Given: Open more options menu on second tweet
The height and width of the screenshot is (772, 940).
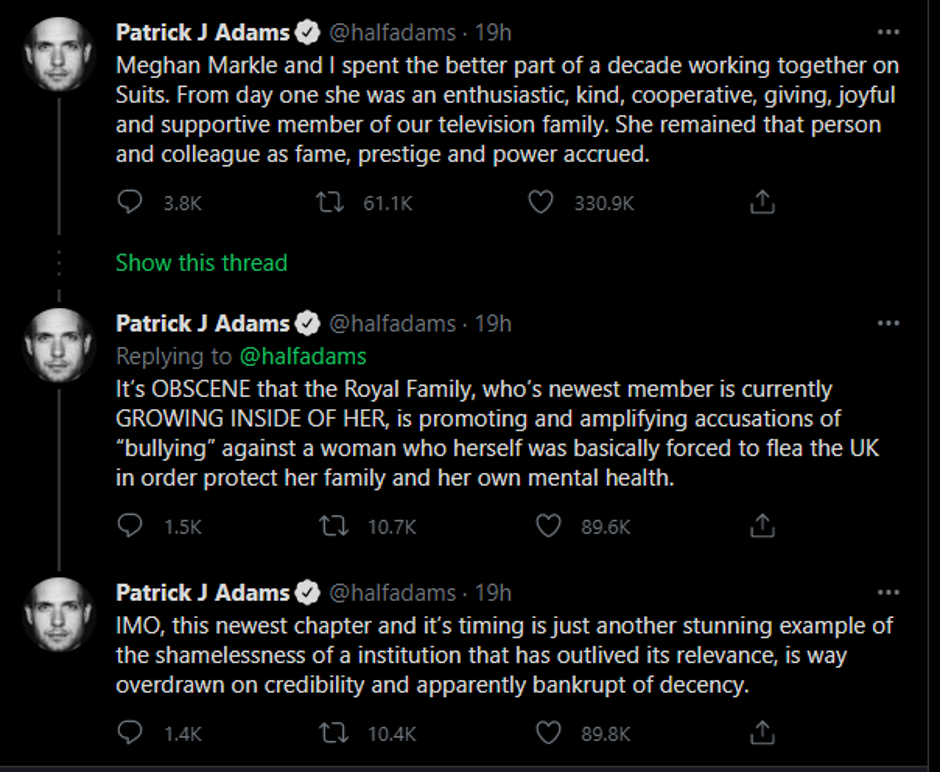Looking at the screenshot, I should (x=888, y=323).
